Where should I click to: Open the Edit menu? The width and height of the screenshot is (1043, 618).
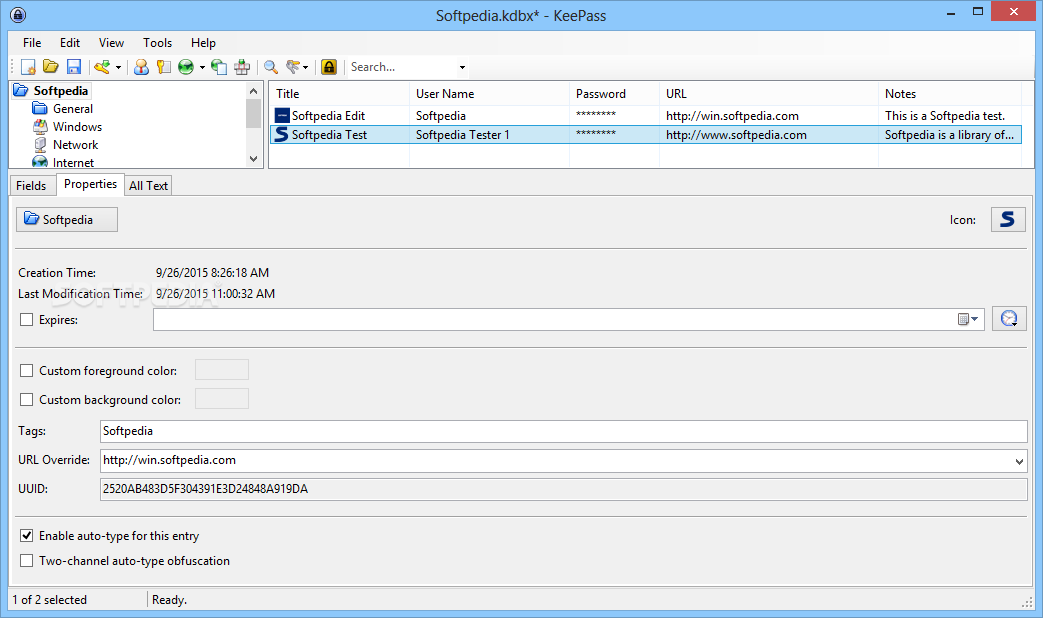pos(70,43)
